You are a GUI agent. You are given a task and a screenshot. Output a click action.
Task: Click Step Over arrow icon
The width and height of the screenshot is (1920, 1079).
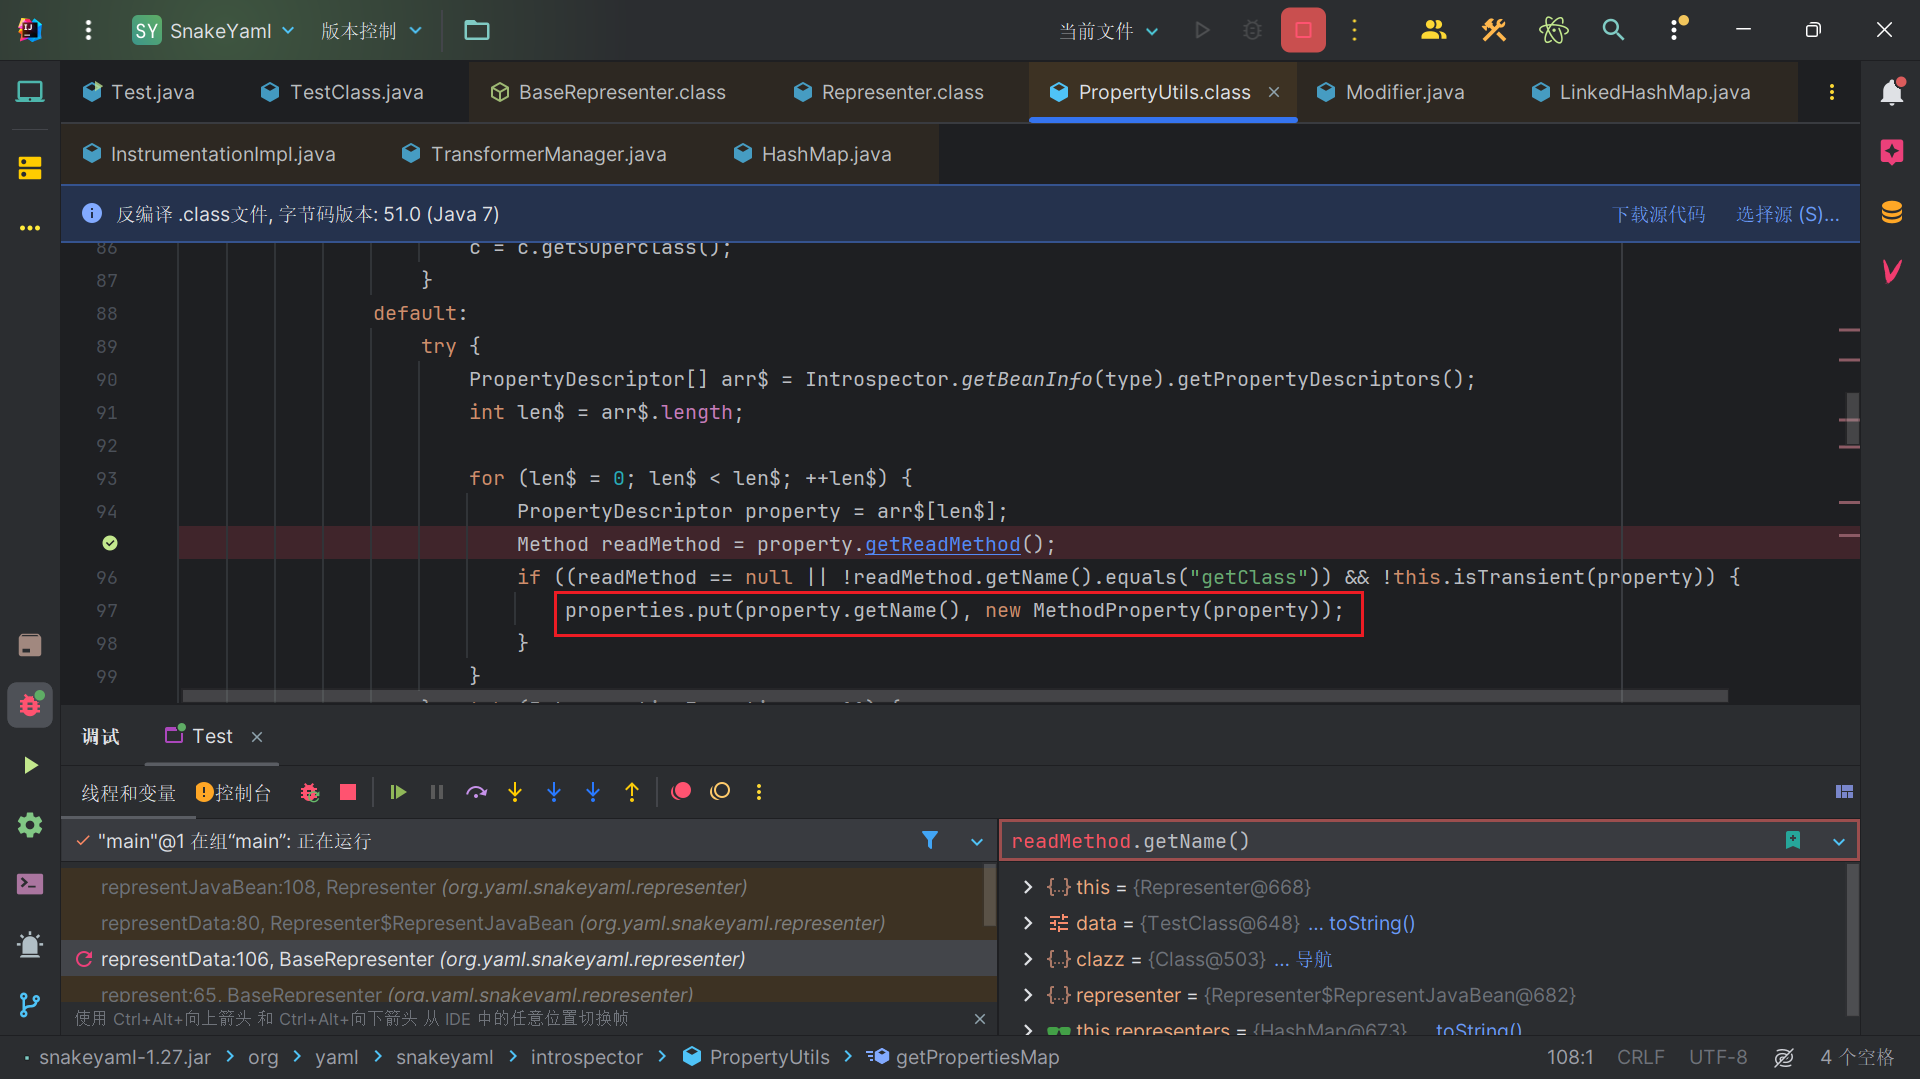point(476,792)
